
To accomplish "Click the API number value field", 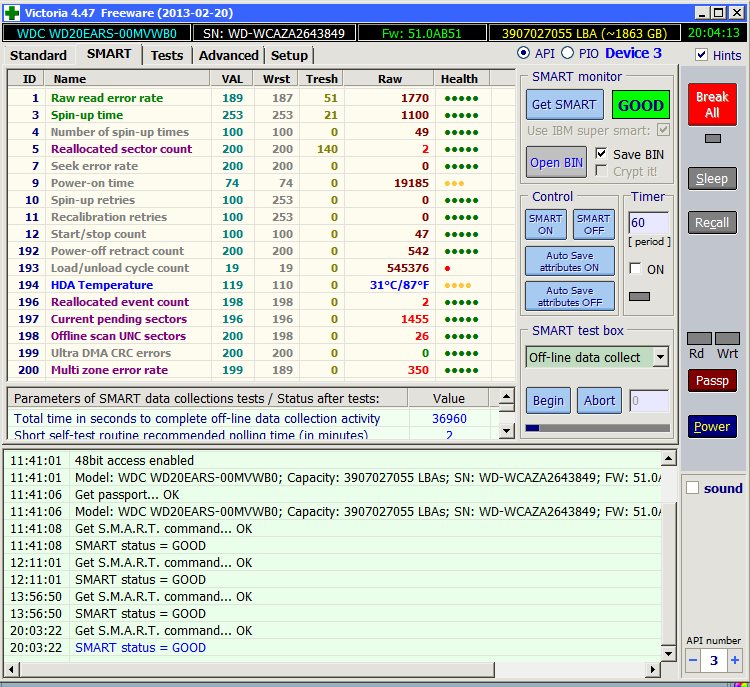I will 714,661.
